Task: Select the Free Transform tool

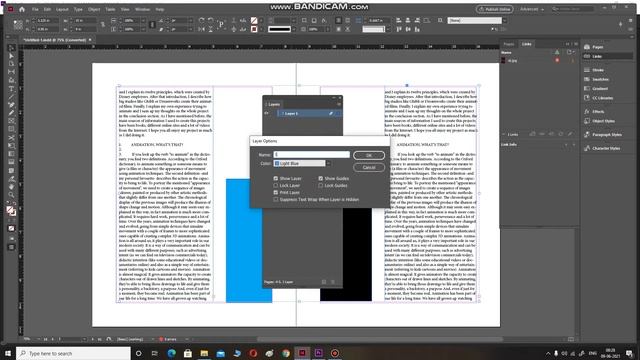Action: coord(11,146)
